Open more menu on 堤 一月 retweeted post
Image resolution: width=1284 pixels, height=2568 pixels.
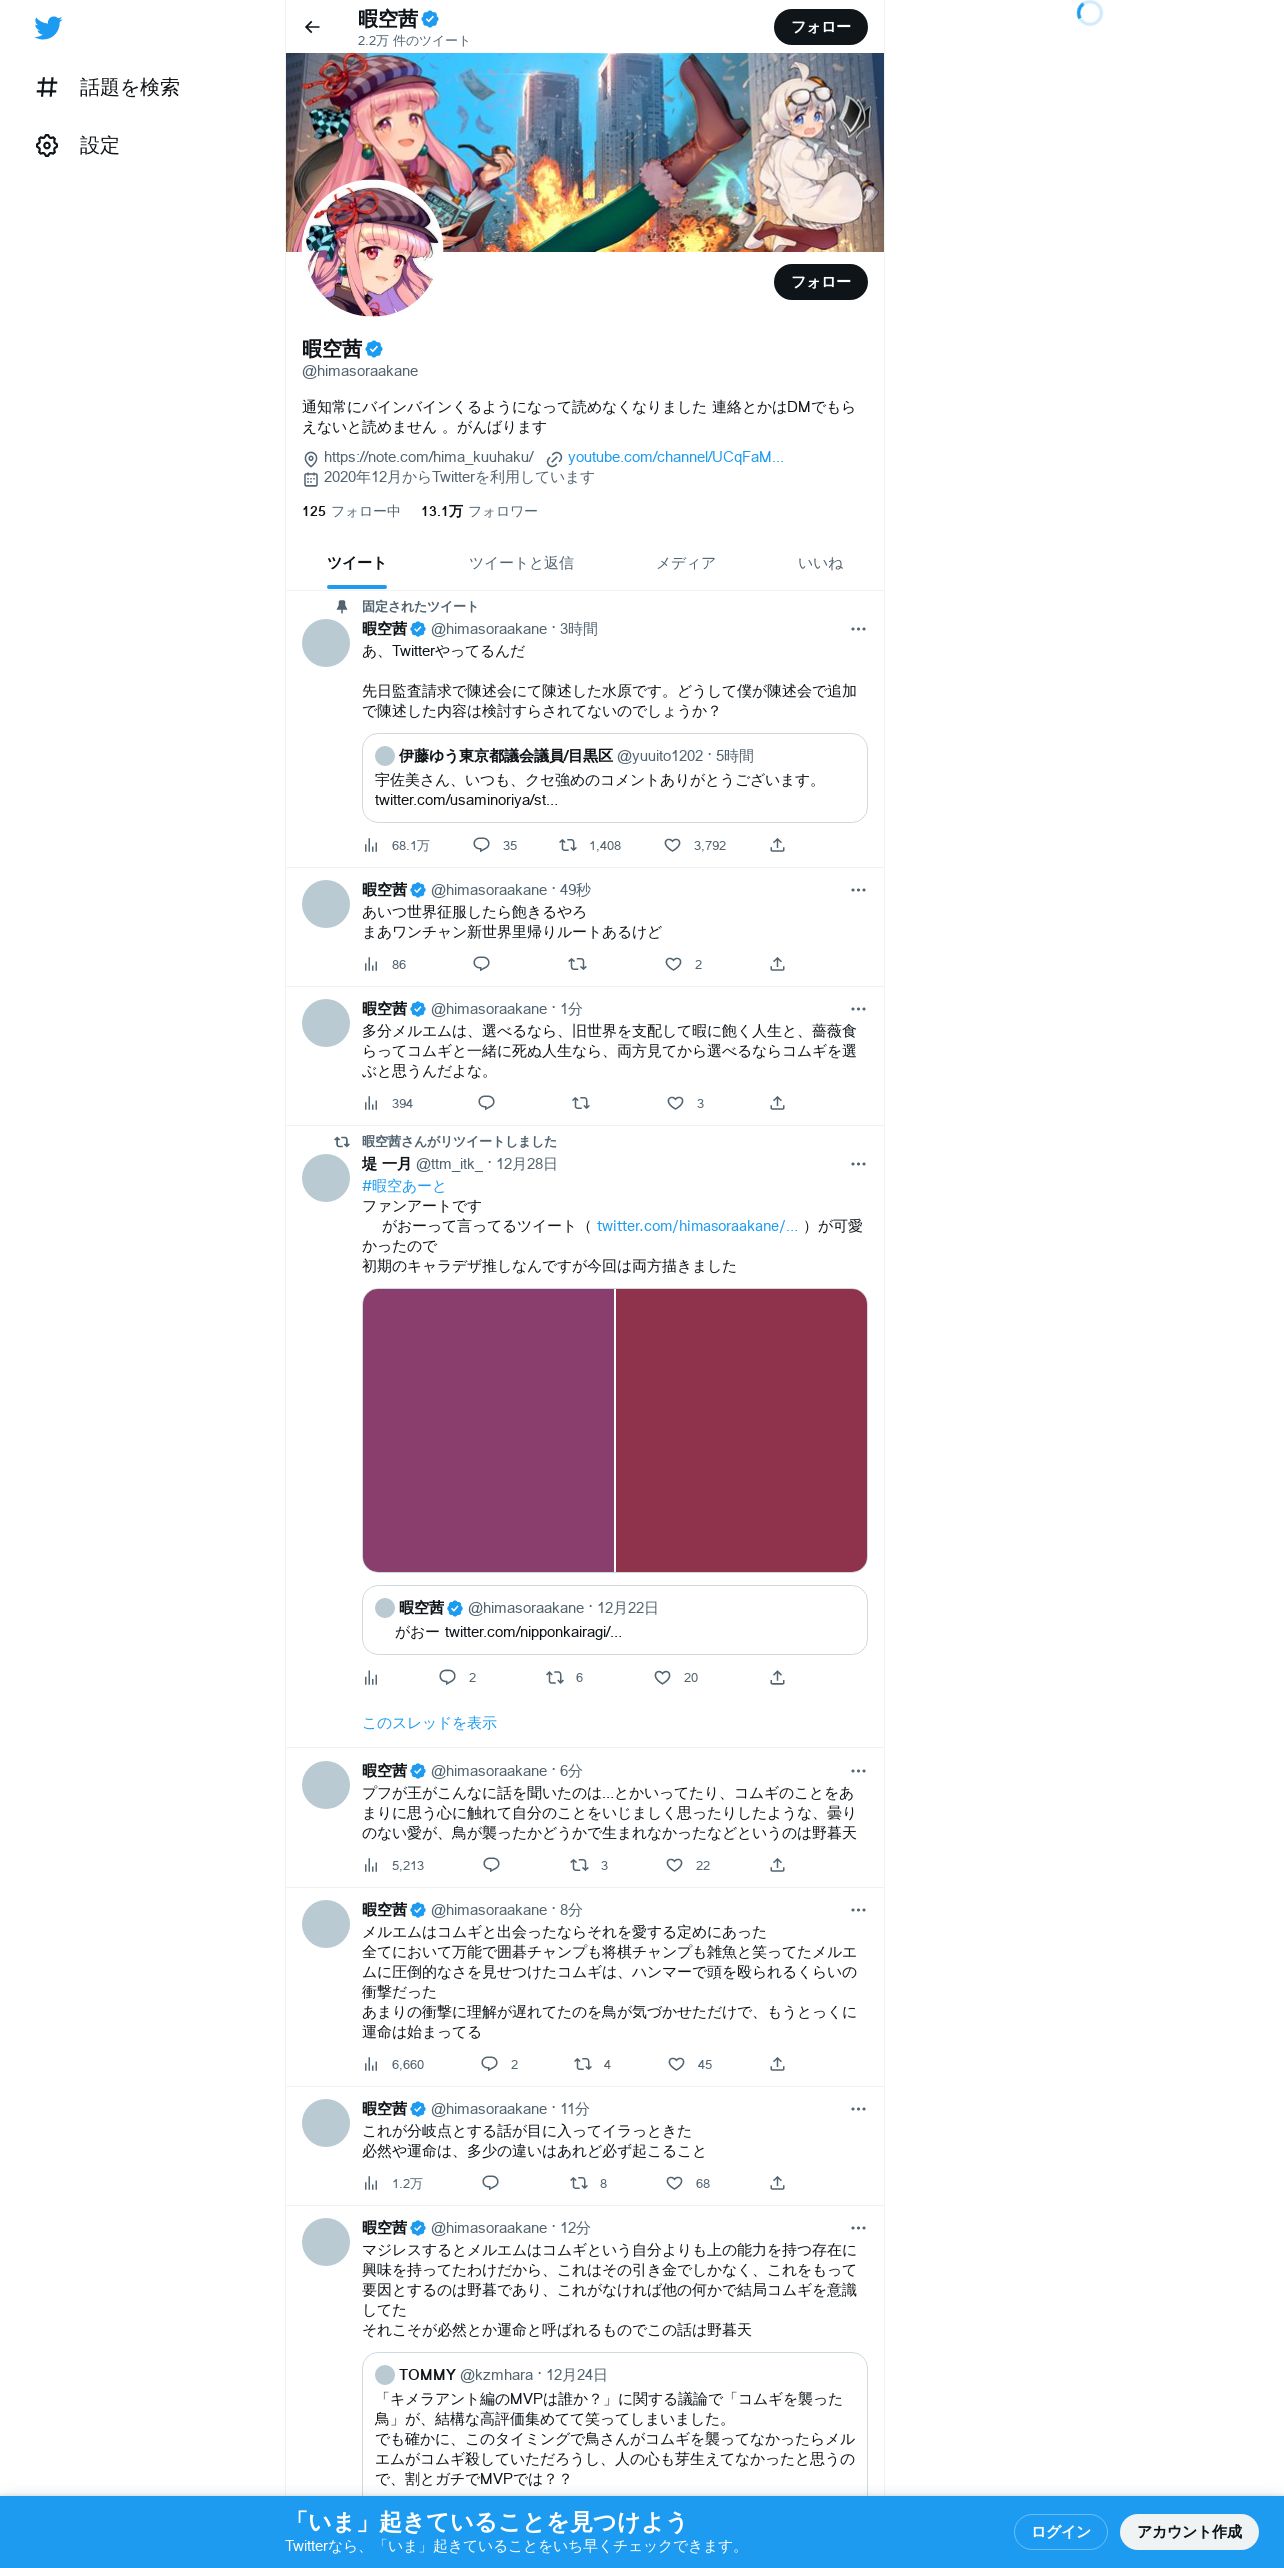[x=858, y=1164]
